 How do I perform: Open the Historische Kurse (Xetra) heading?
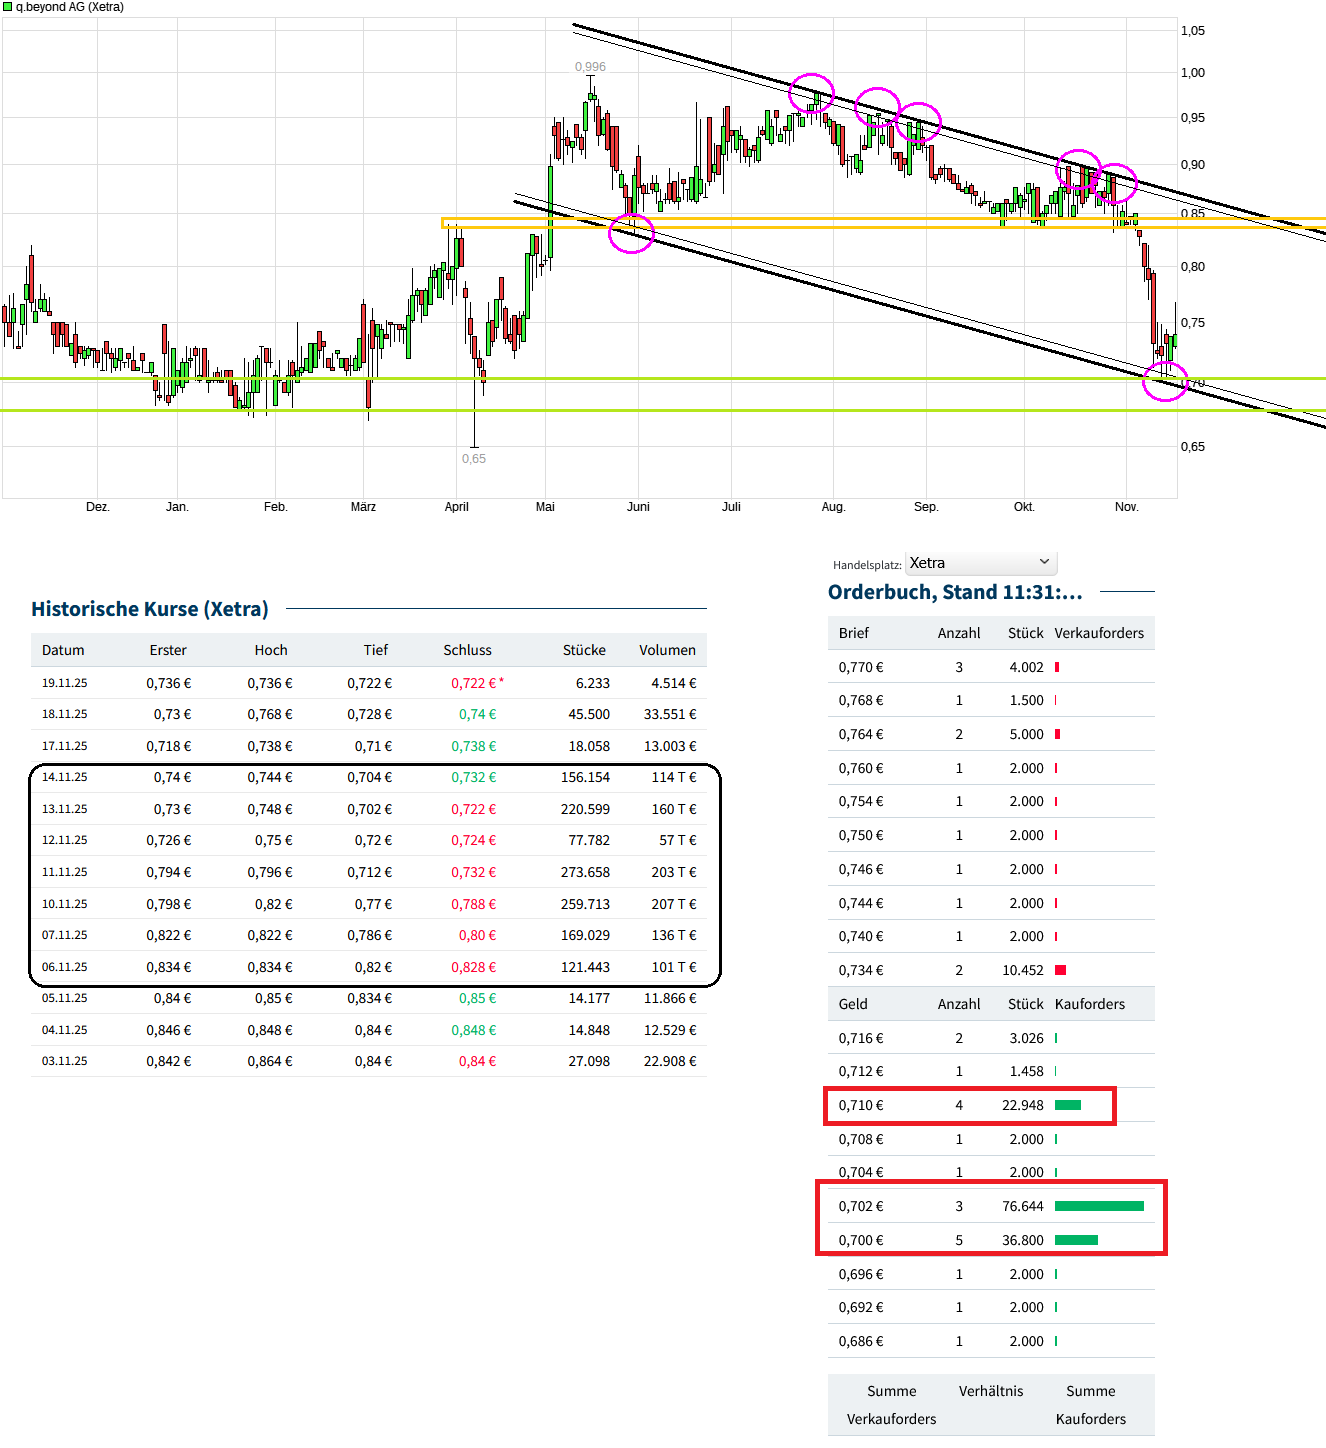tap(150, 609)
